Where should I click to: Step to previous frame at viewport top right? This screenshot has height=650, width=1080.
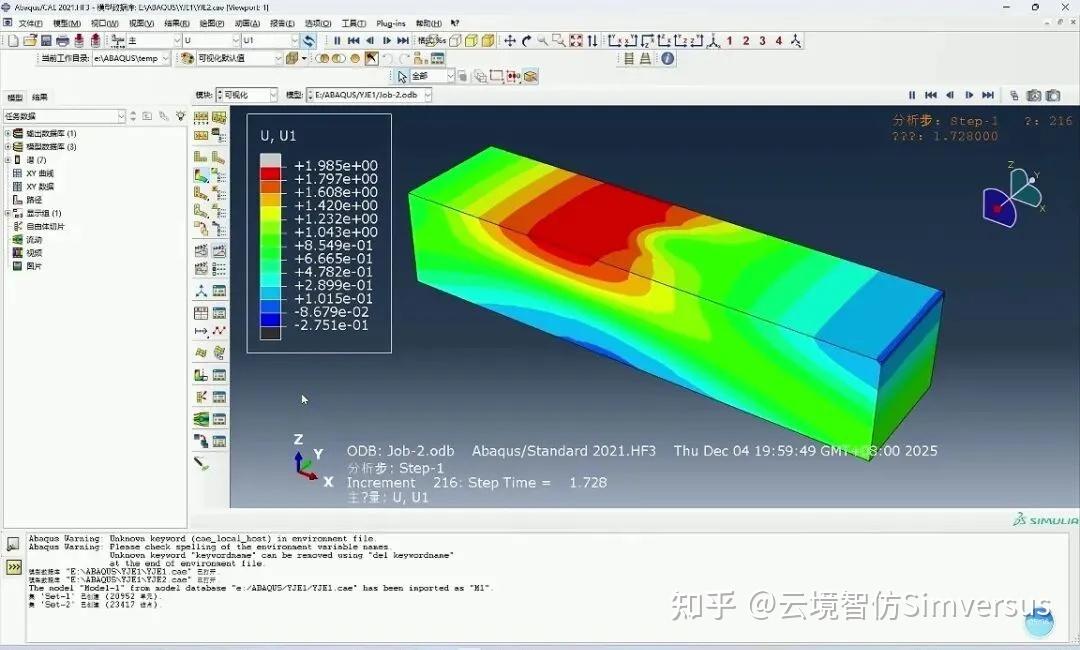point(950,95)
